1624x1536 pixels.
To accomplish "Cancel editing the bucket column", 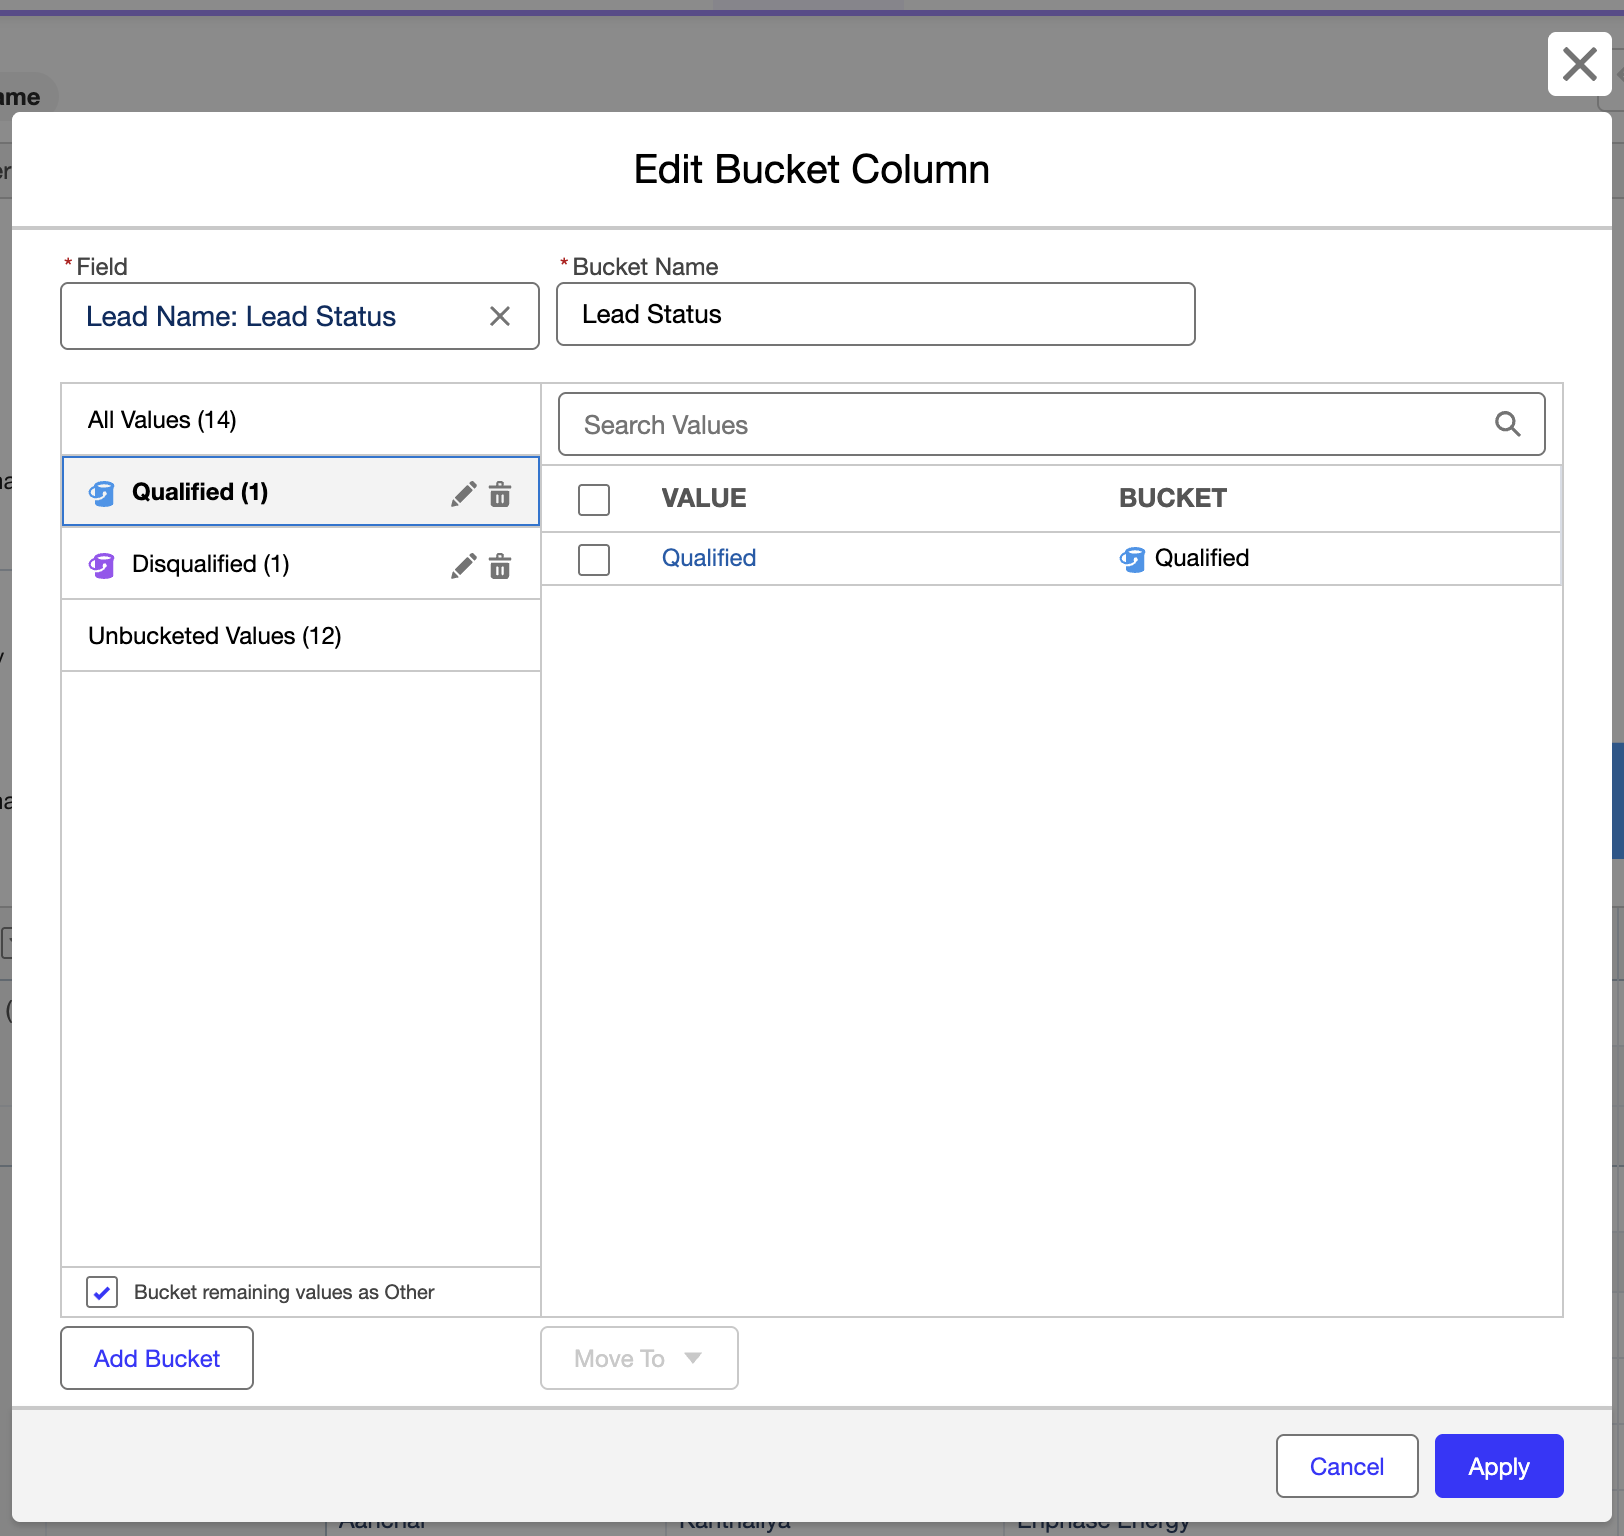I will (x=1347, y=1466).
